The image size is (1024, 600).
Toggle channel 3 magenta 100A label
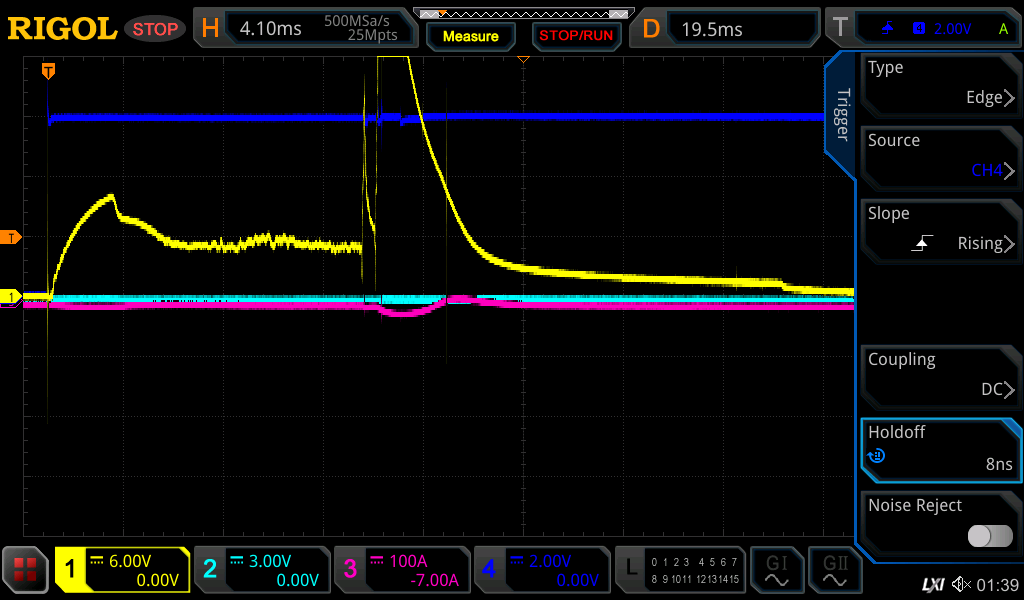(x=402, y=571)
